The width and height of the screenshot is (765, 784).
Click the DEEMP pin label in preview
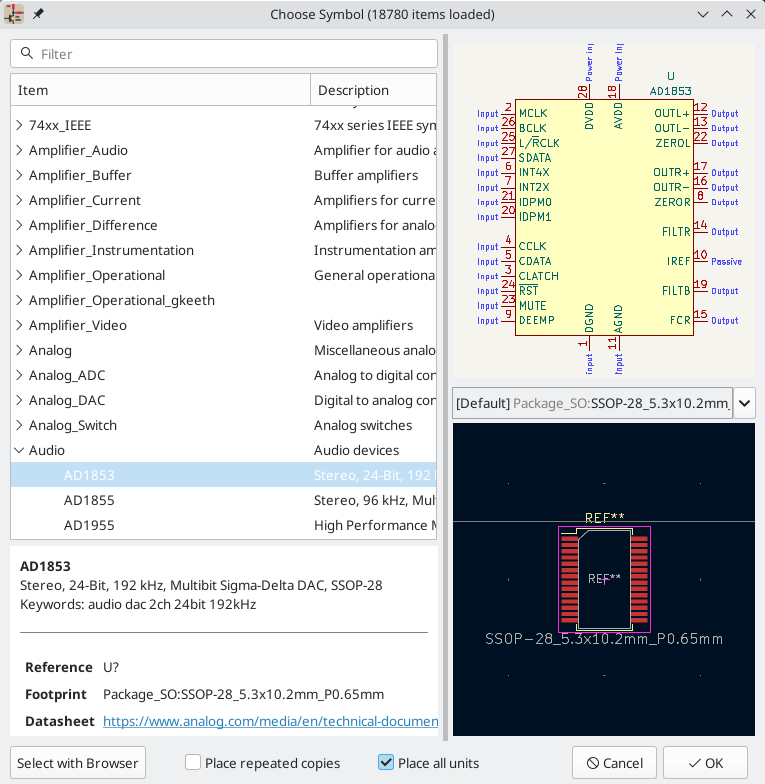pos(537,320)
